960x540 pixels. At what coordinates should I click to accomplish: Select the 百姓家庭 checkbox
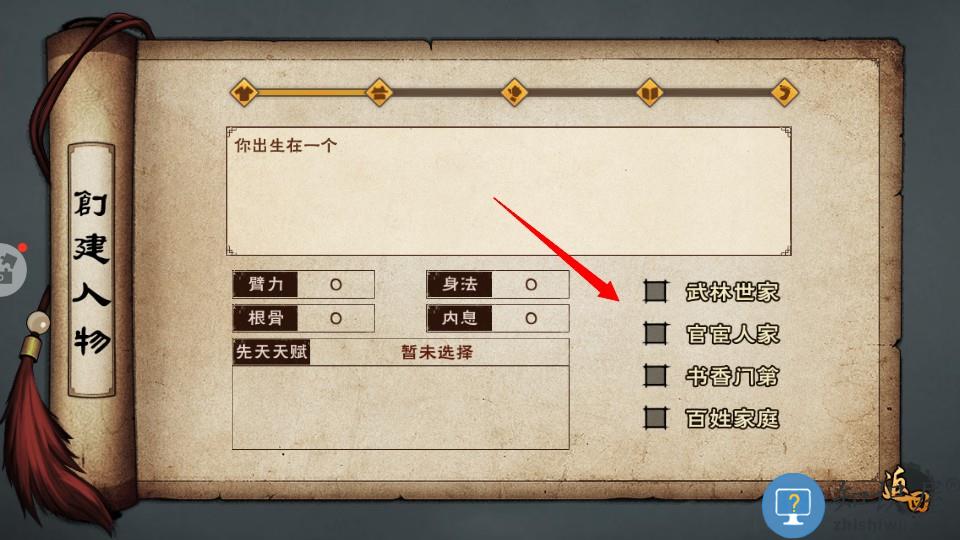tap(656, 418)
